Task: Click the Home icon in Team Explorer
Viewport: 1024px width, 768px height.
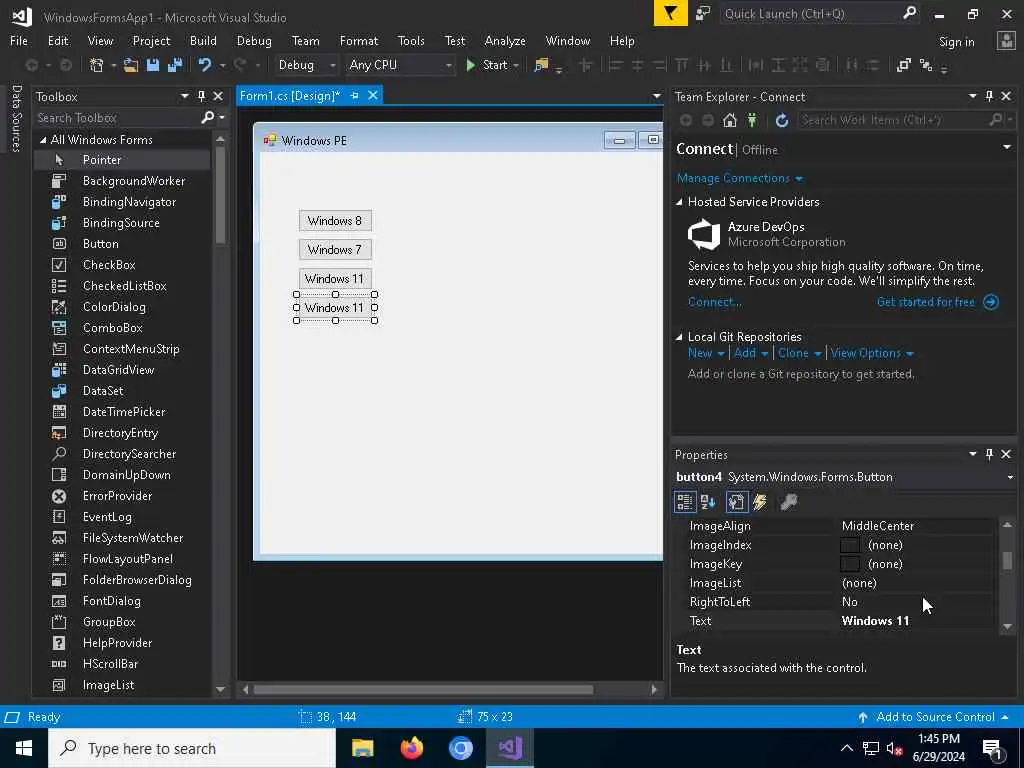Action: (x=729, y=120)
